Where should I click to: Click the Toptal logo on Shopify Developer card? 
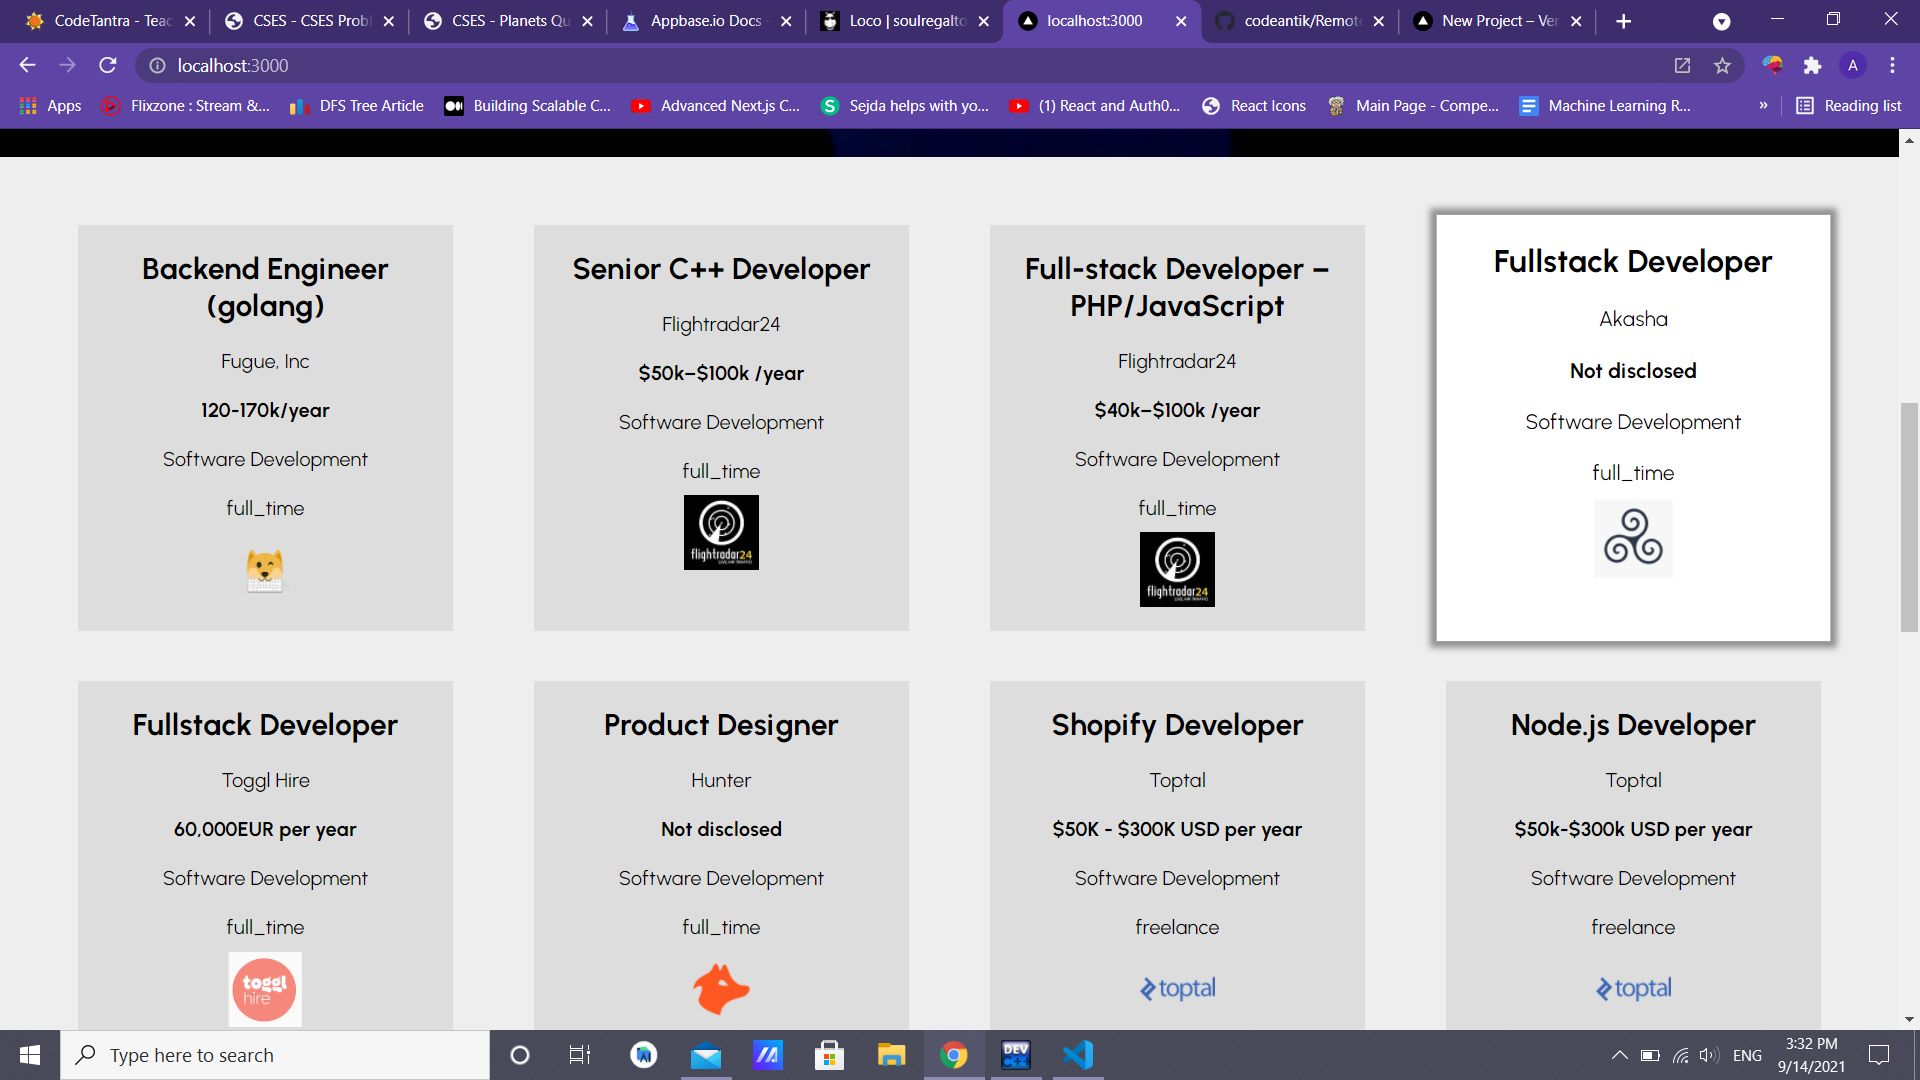(1177, 989)
